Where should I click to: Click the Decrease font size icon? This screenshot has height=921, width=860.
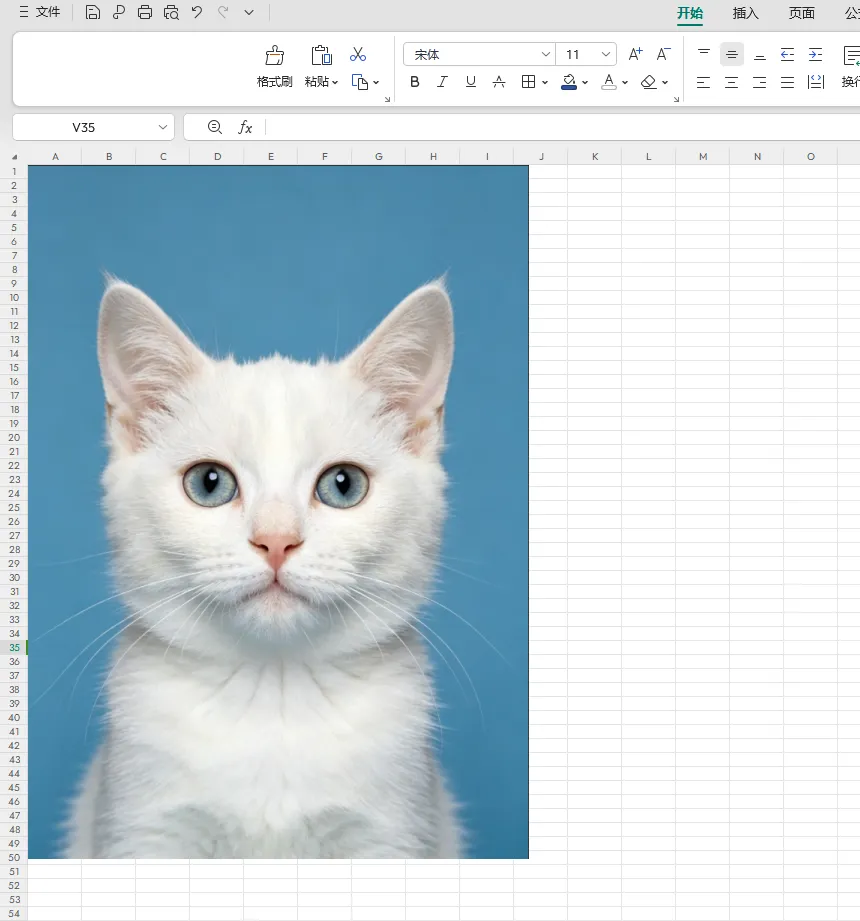click(x=663, y=55)
